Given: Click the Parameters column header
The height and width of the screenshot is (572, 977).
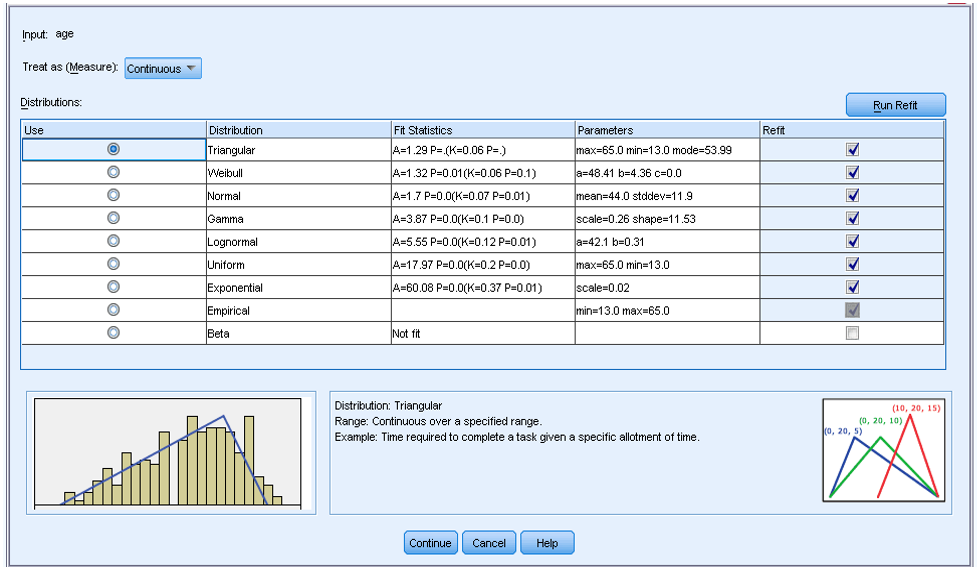Looking at the screenshot, I should coord(667,130).
